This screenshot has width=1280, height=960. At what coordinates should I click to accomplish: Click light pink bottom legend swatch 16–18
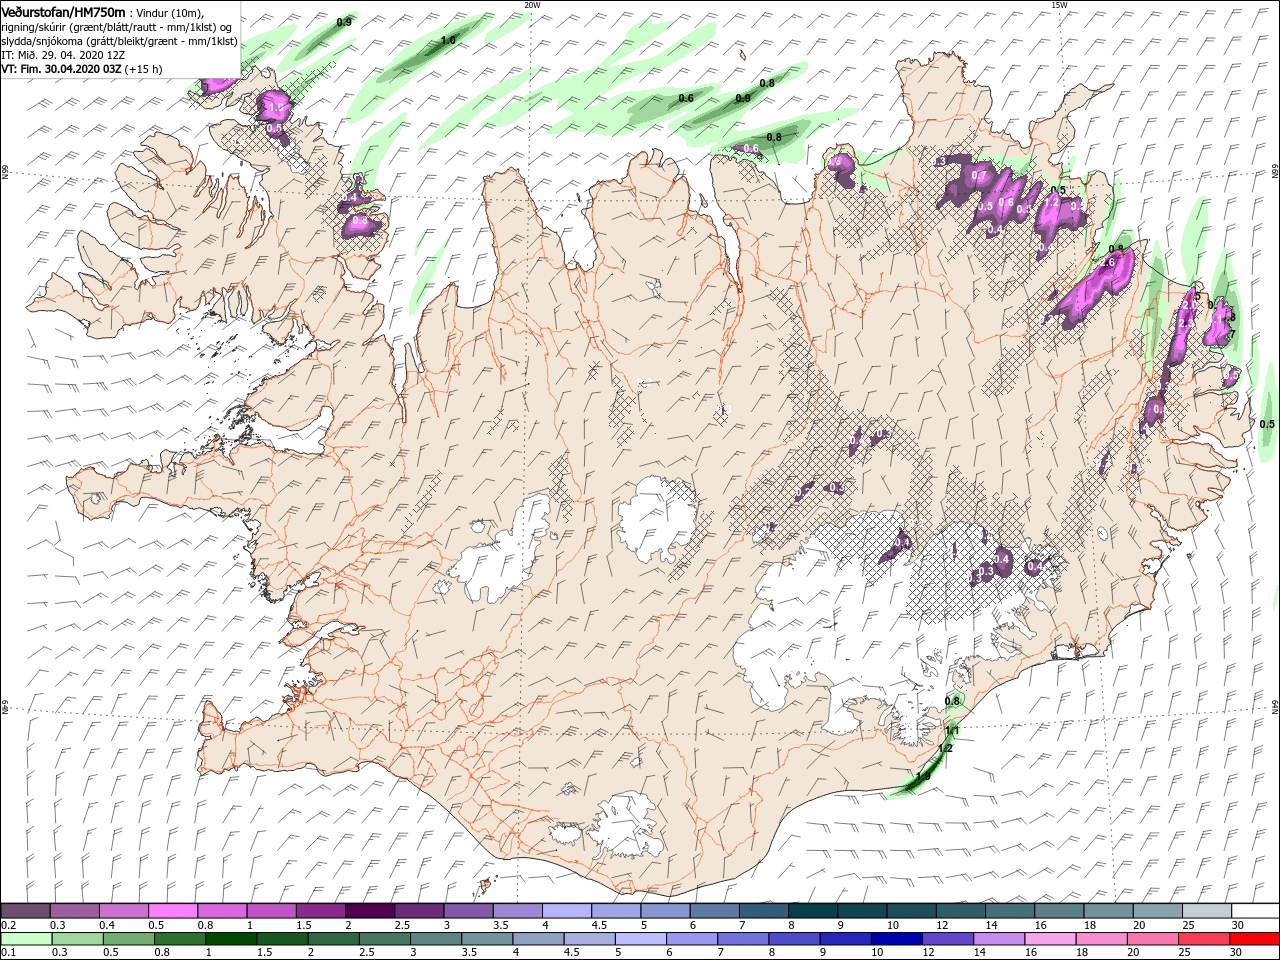(1048, 939)
